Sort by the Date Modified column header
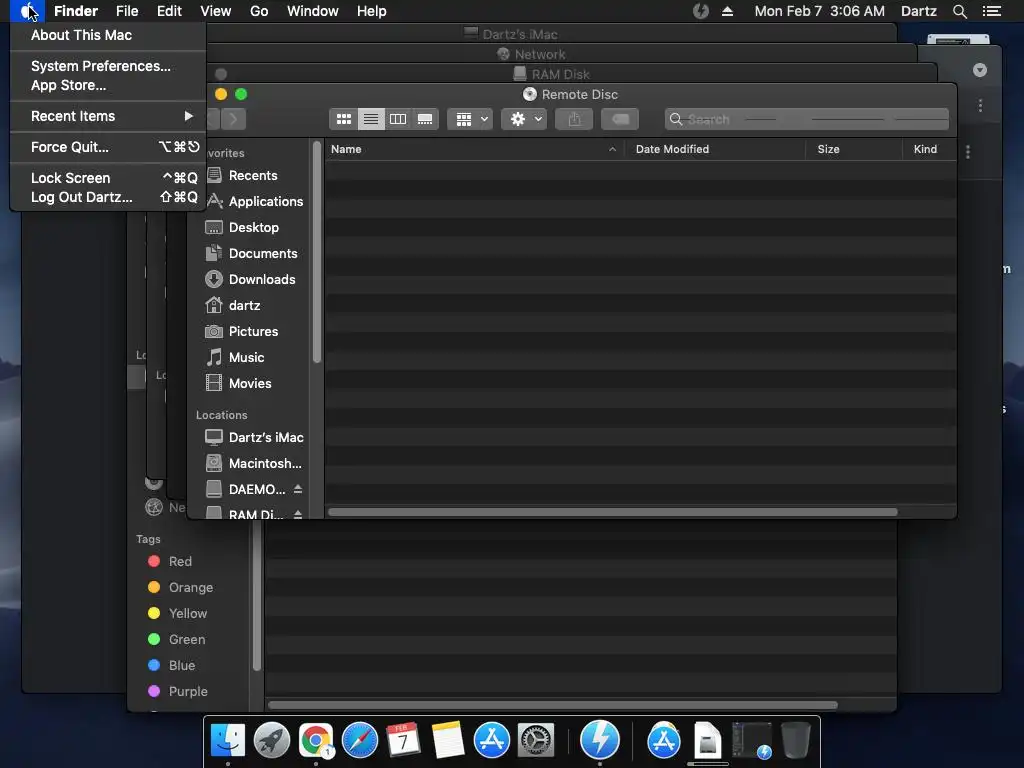The width and height of the screenshot is (1024, 768). tap(714, 150)
